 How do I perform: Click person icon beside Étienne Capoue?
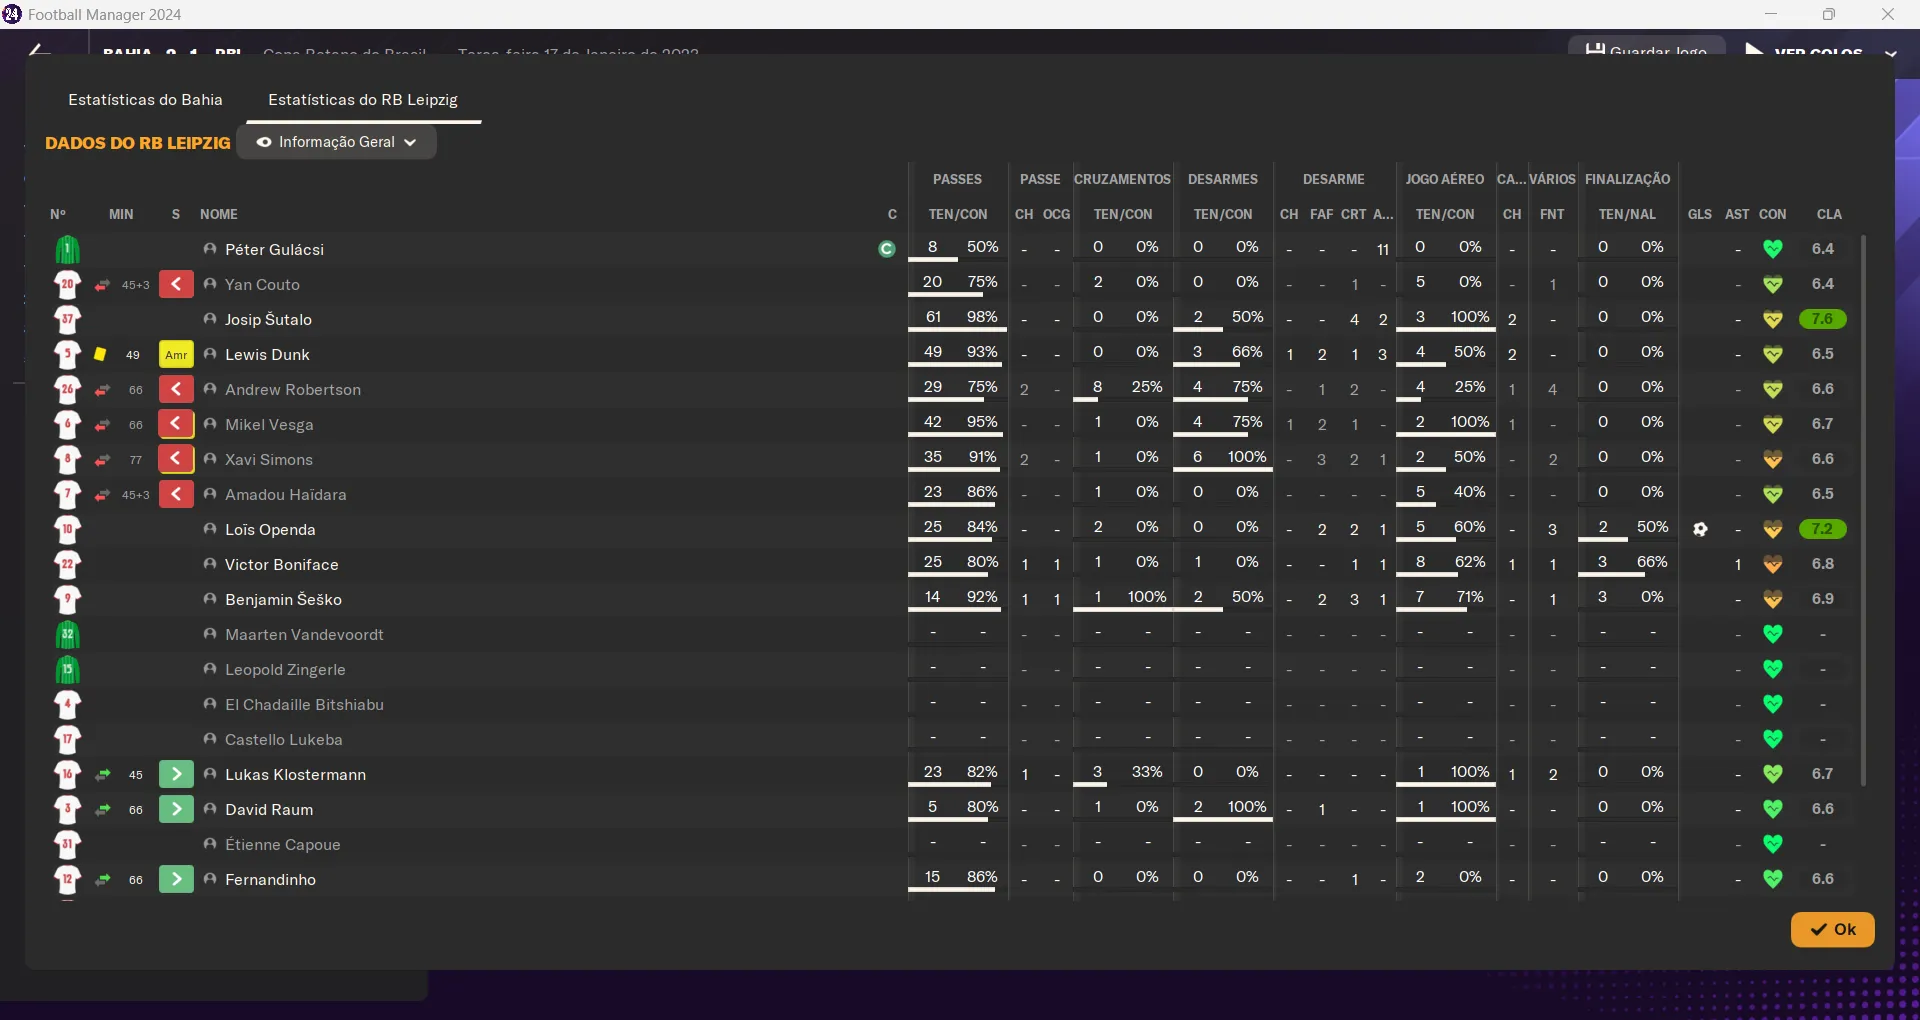click(210, 844)
